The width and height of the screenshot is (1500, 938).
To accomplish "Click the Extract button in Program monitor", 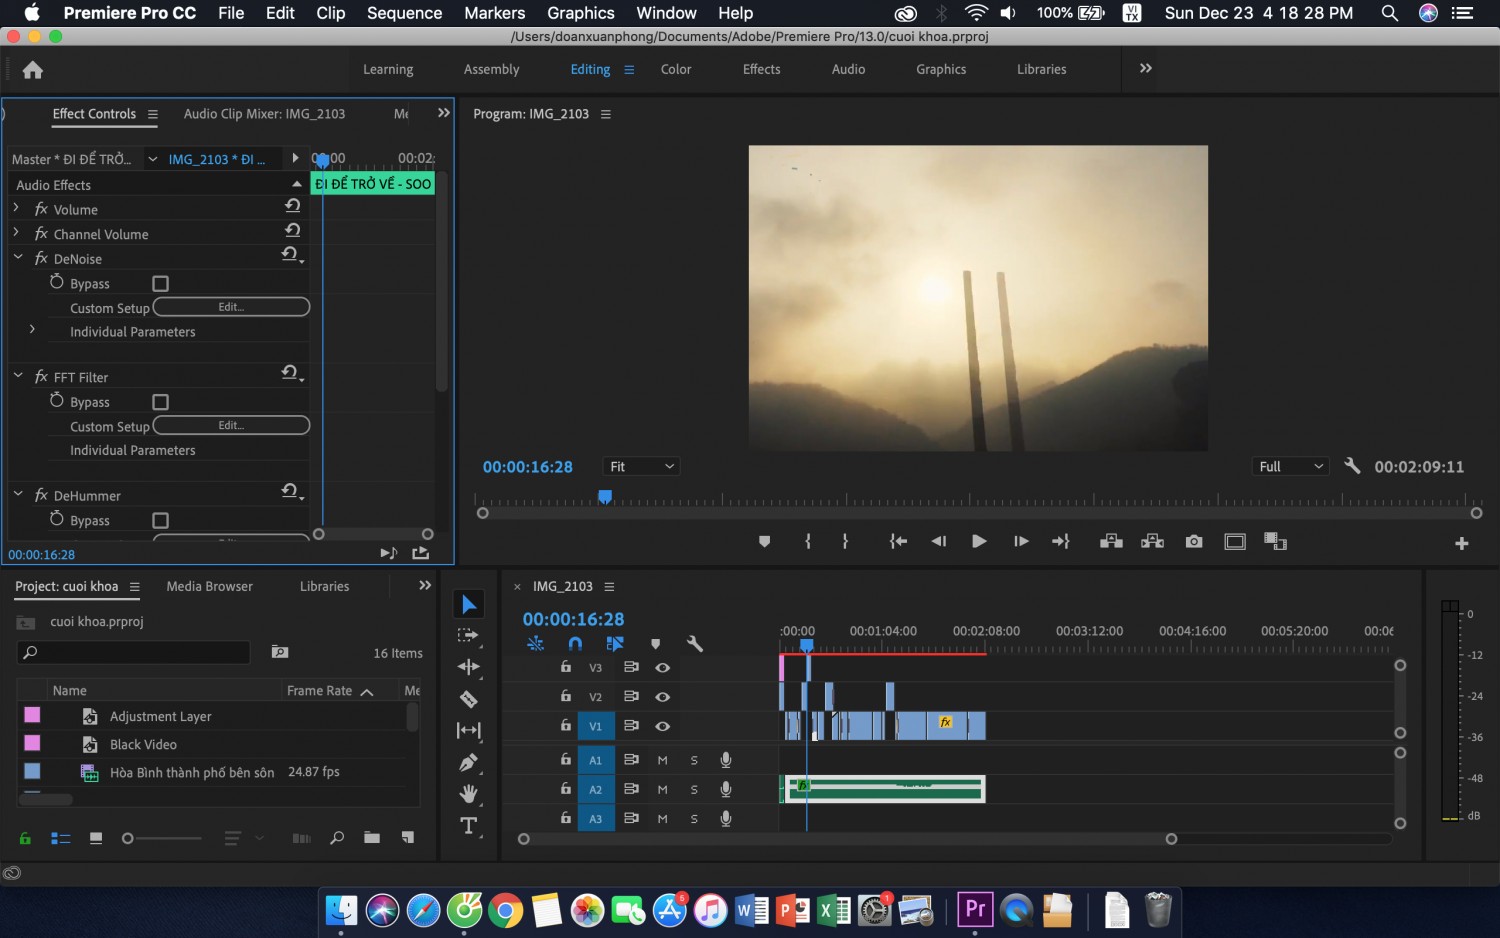I will [1152, 541].
